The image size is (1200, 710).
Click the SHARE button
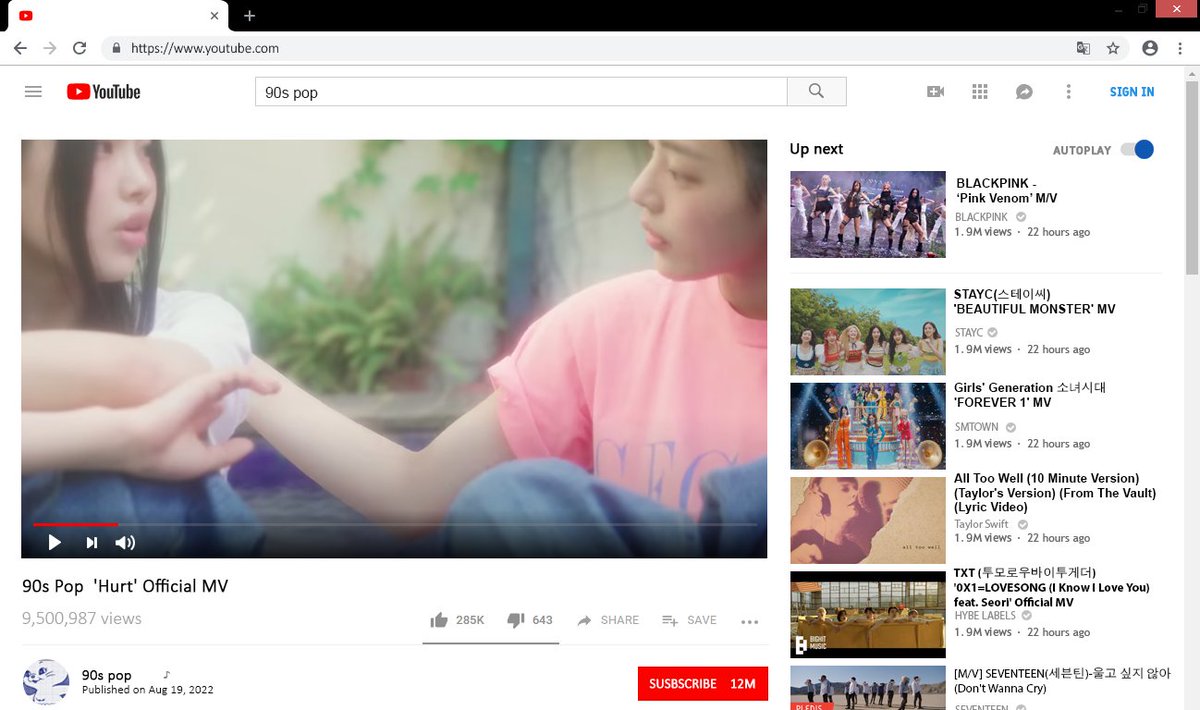point(608,620)
